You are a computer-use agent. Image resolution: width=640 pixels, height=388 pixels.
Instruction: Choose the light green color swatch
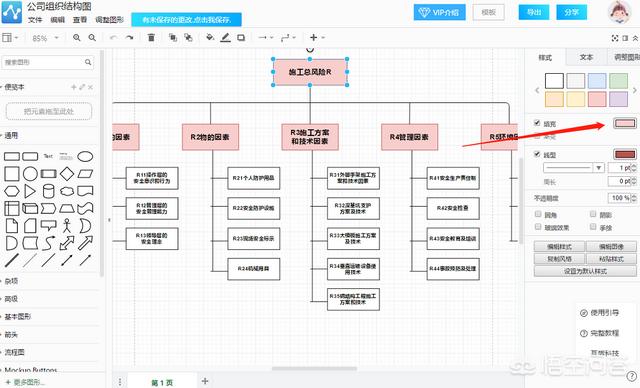pos(618,81)
